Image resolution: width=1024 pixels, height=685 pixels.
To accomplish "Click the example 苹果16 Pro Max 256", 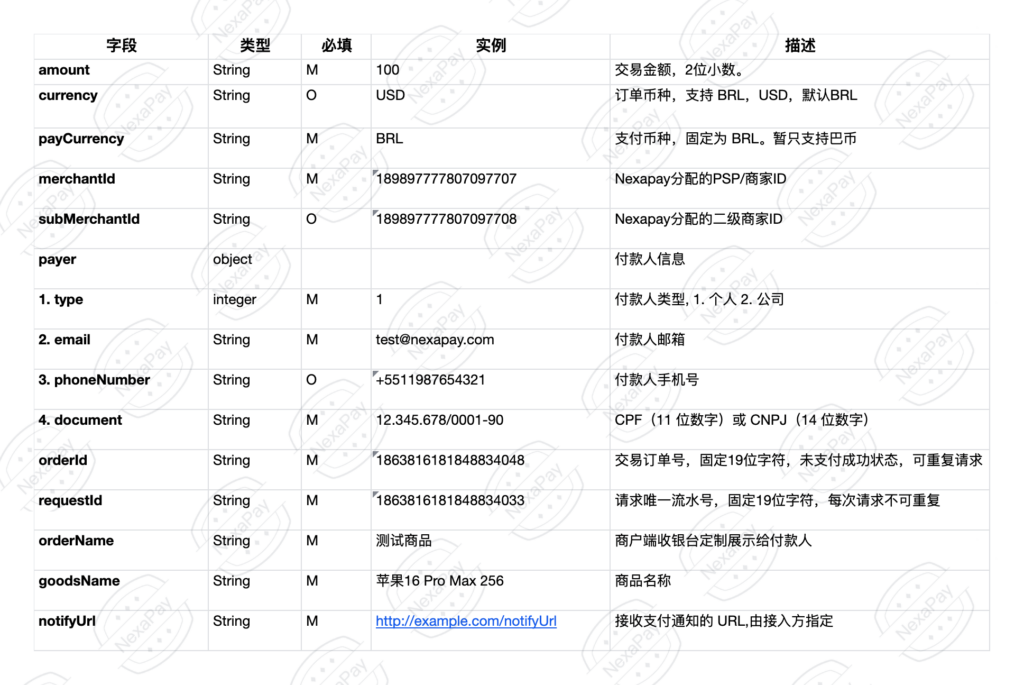I will click(440, 581).
